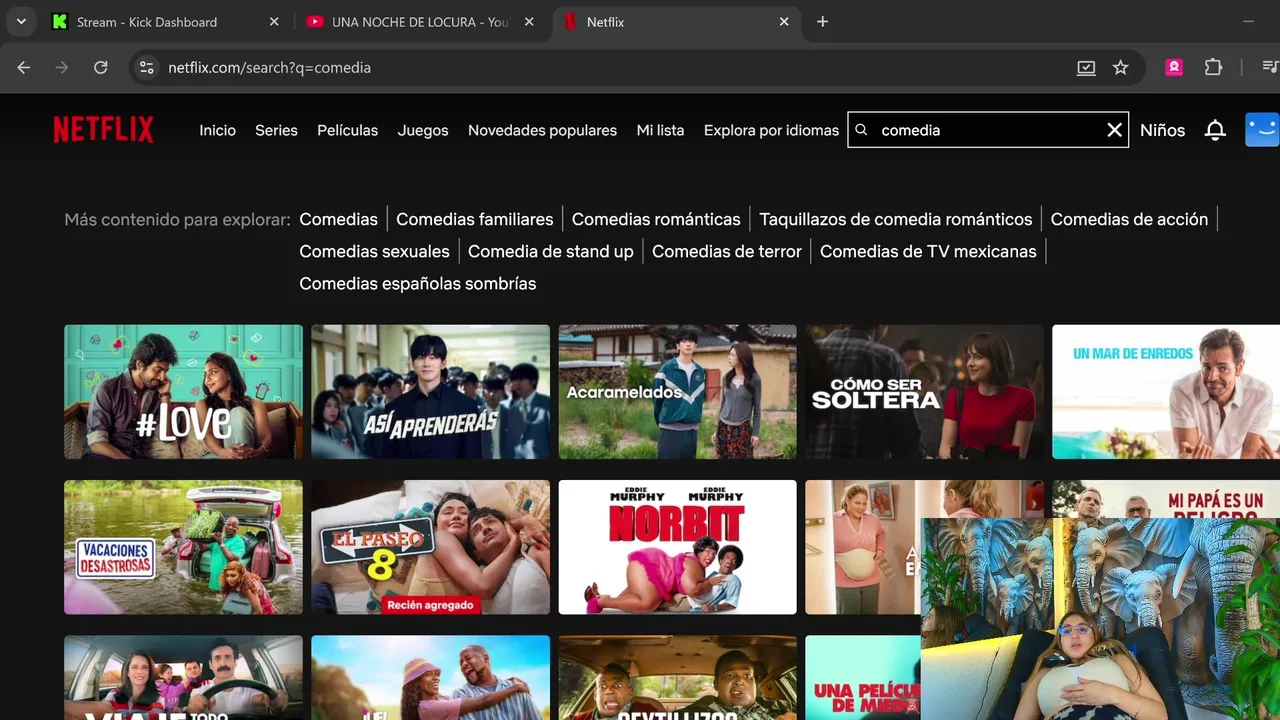The width and height of the screenshot is (1280, 720).
Task: Click the Netflix logo
Action: pyautogui.click(x=103, y=130)
